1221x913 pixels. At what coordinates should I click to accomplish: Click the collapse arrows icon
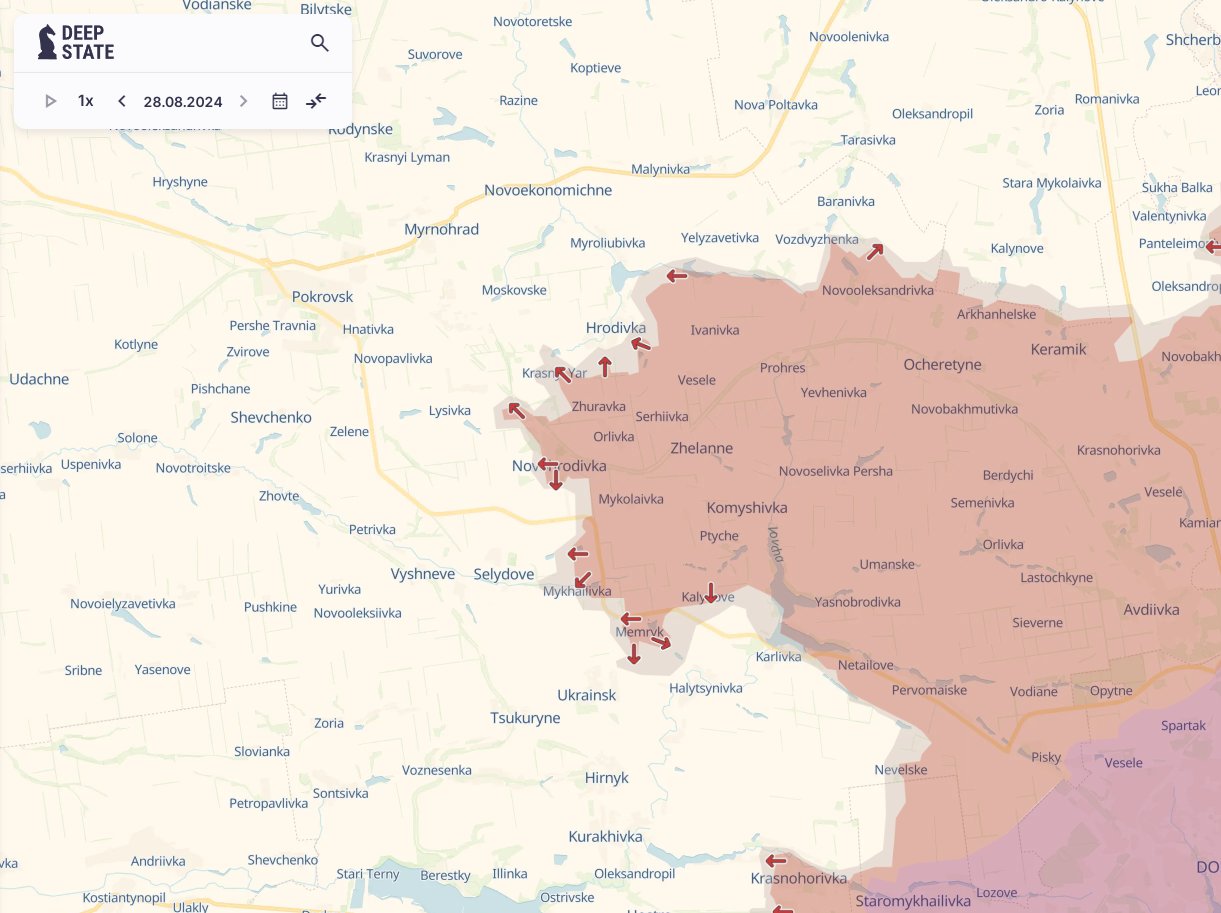(x=316, y=101)
